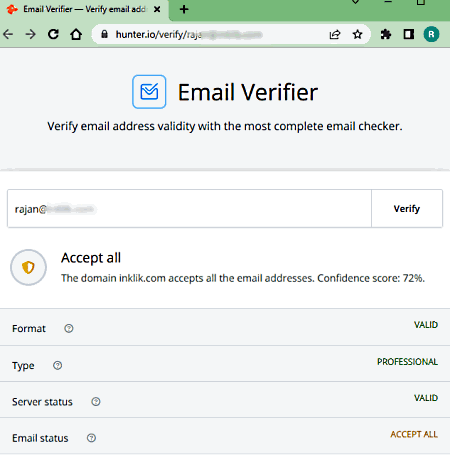Image resolution: width=450 pixels, height=475 pixels.
Task: Open the extensions puzzle icon
Action: pos(386,34)
